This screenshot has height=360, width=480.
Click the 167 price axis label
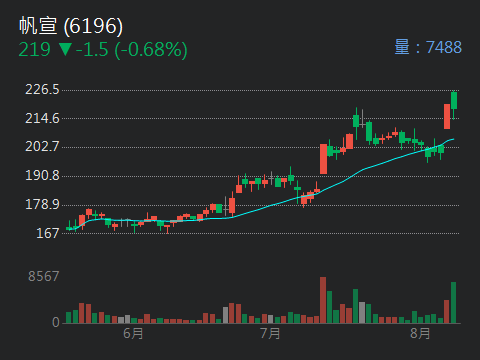click(x=48, y=233)
